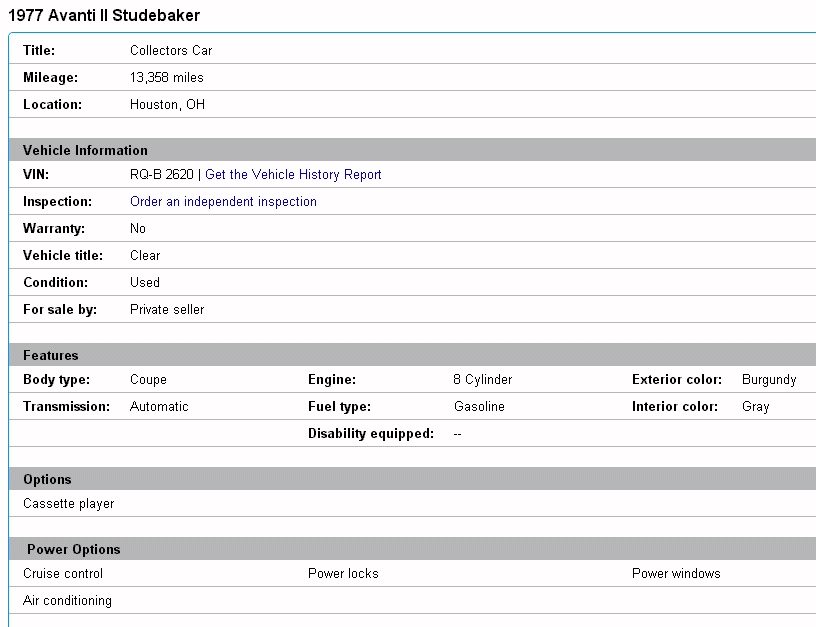Click the Gasoline fuel type value

pos(479,407)
